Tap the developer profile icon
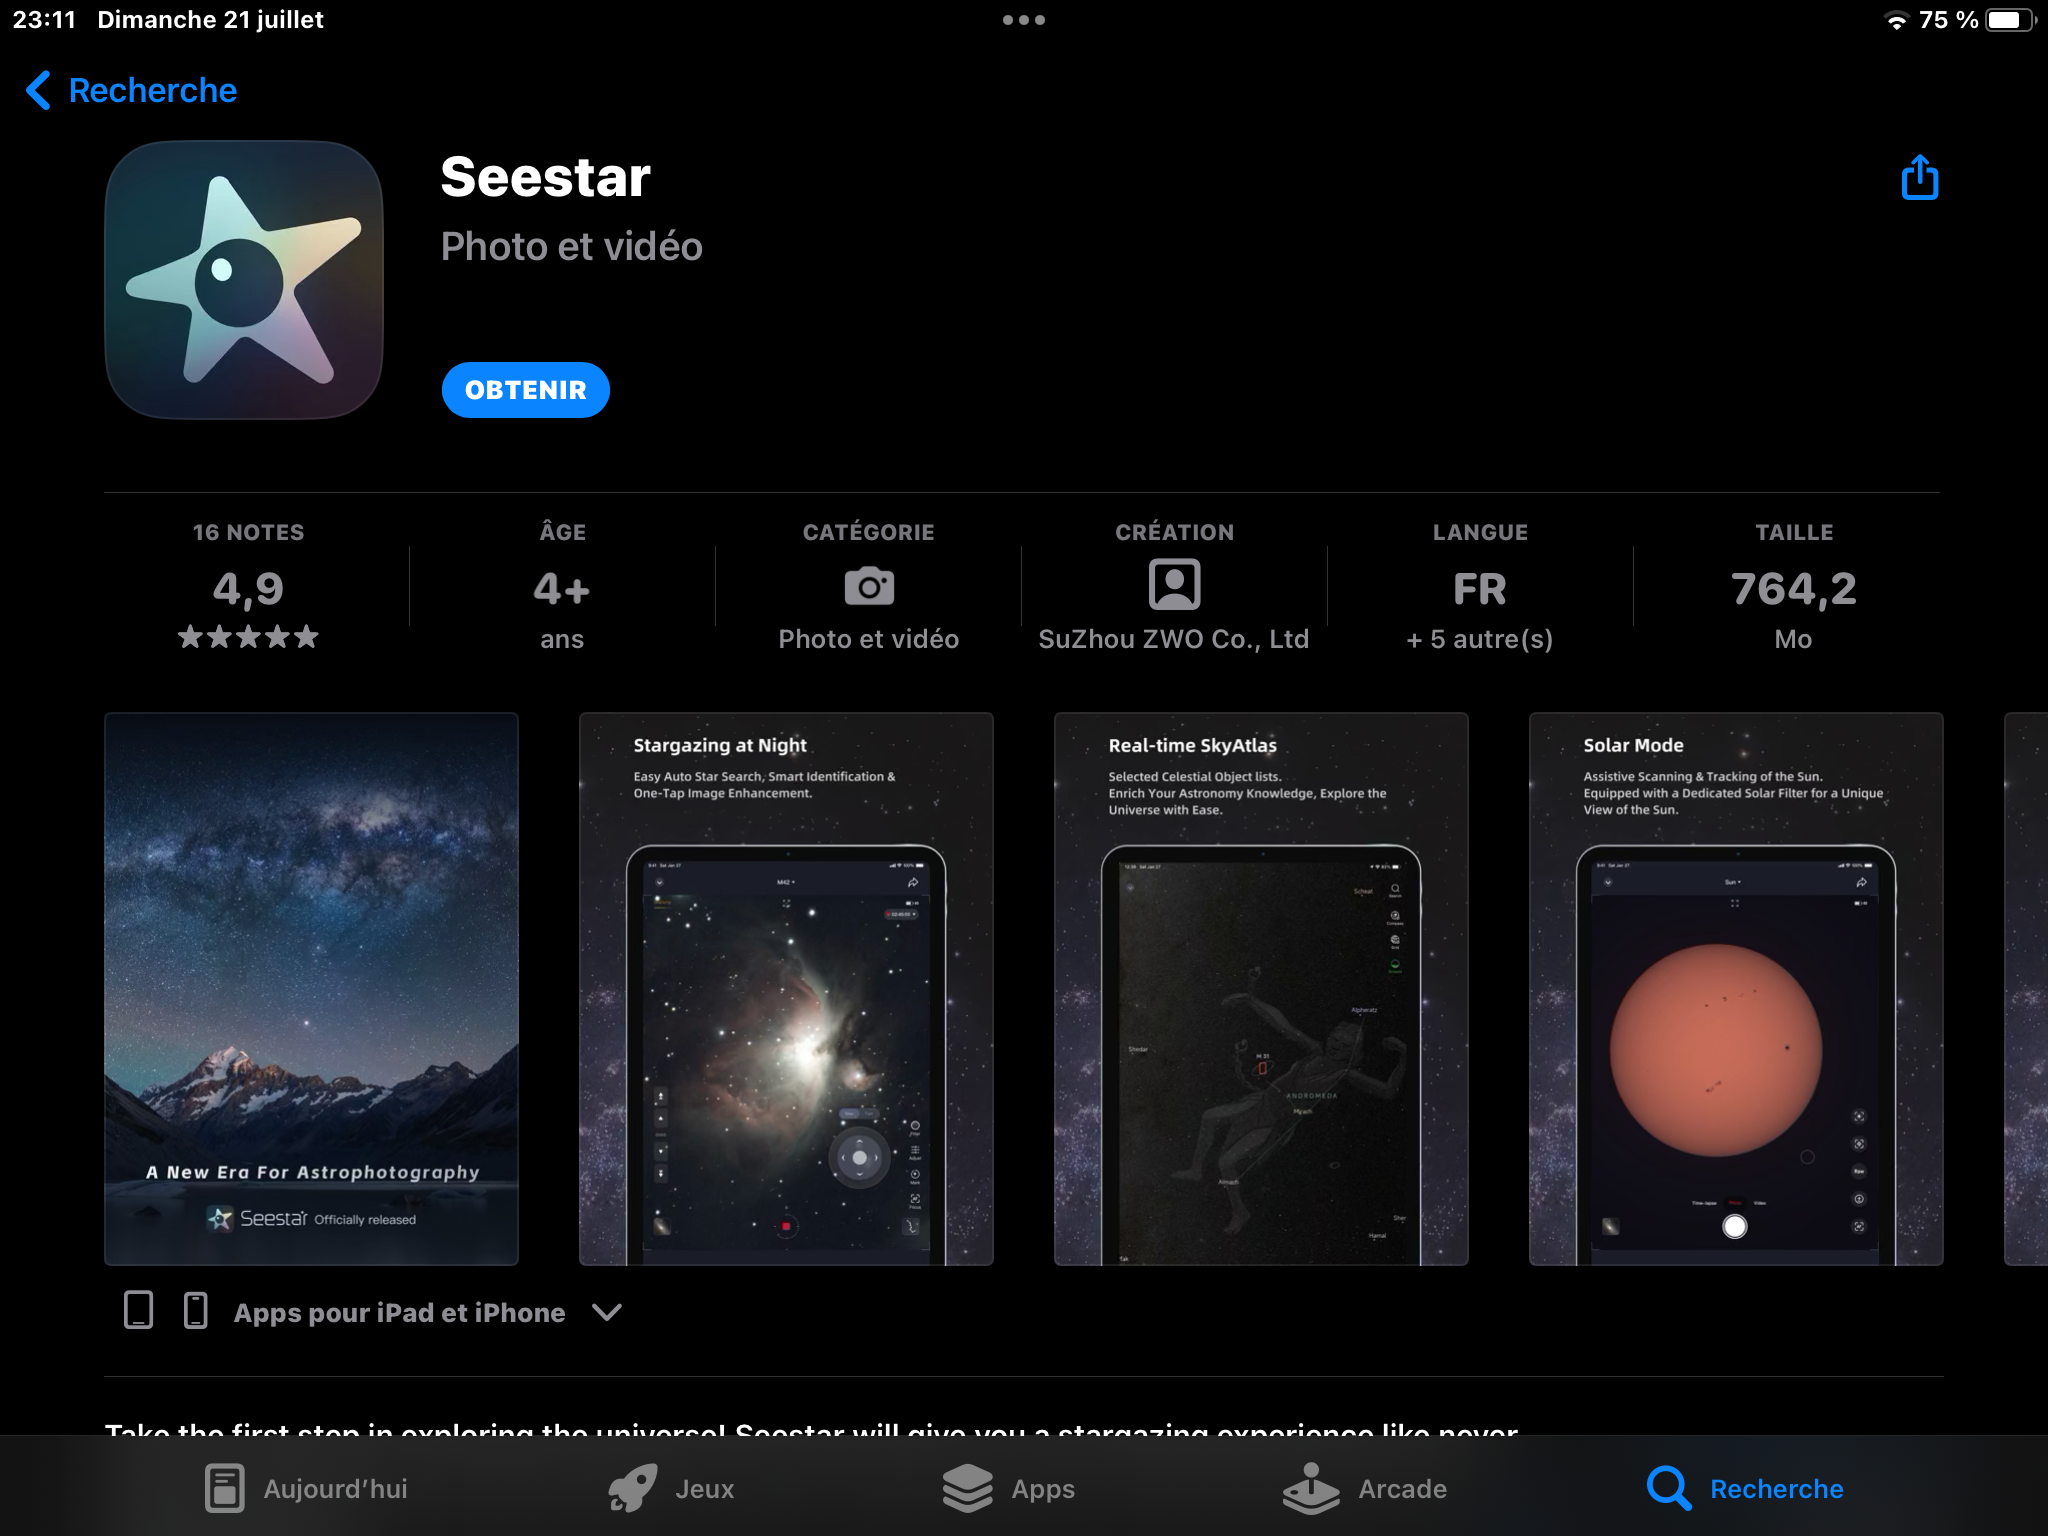This screenshot has width=2048, height=1536. (1174, 585)
